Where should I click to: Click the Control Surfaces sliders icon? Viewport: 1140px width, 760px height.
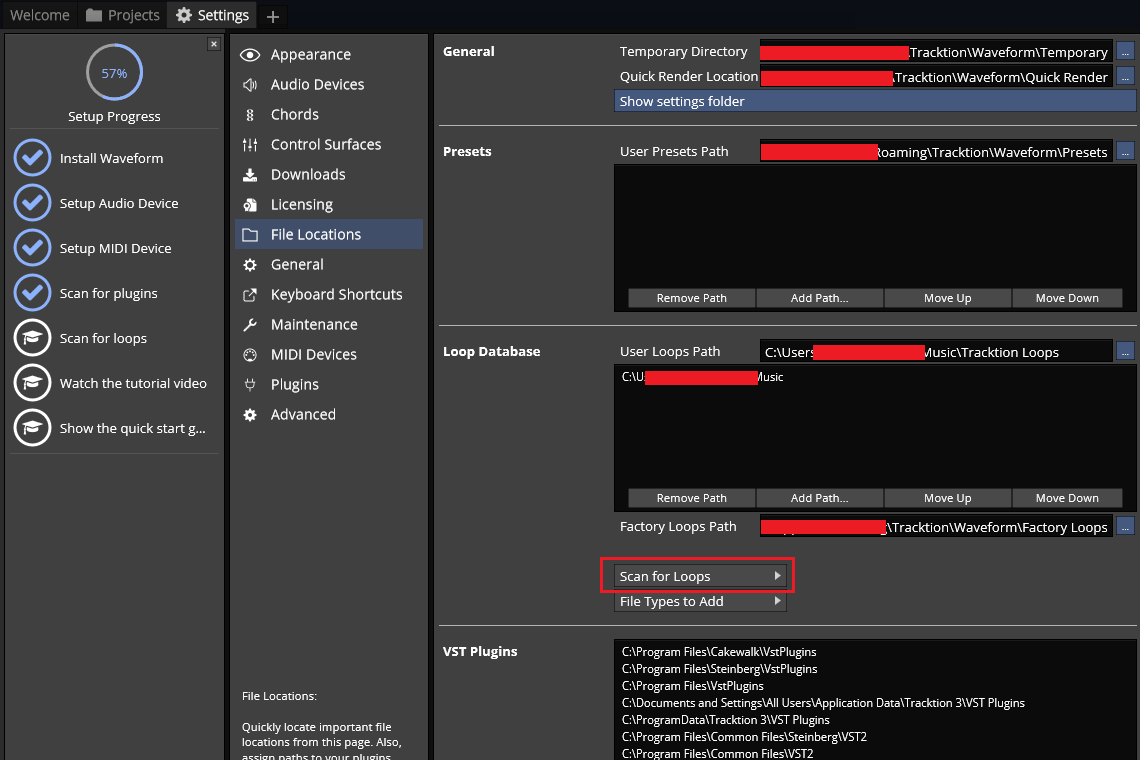(x=250, y=145)
